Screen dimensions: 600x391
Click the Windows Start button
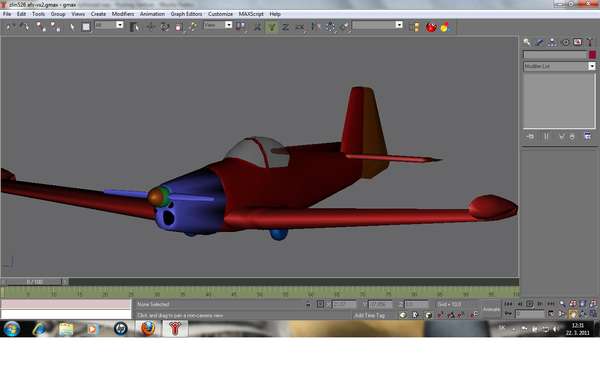tap(12, 328)
